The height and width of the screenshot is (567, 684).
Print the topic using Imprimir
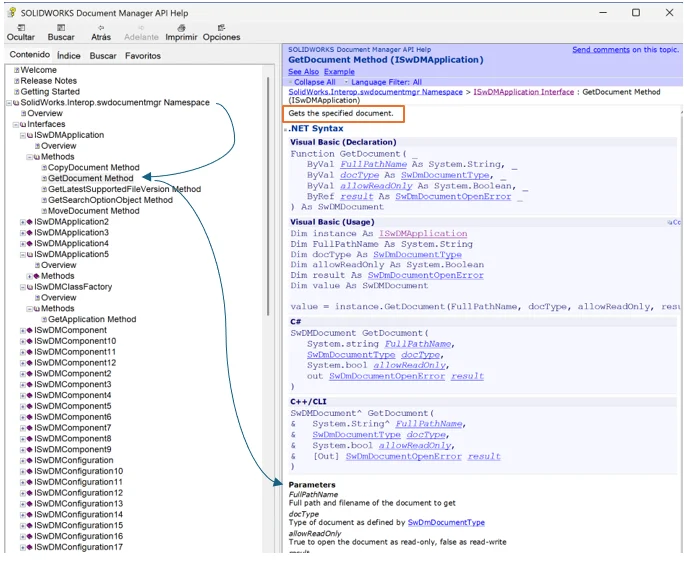(x=181, y=28)
